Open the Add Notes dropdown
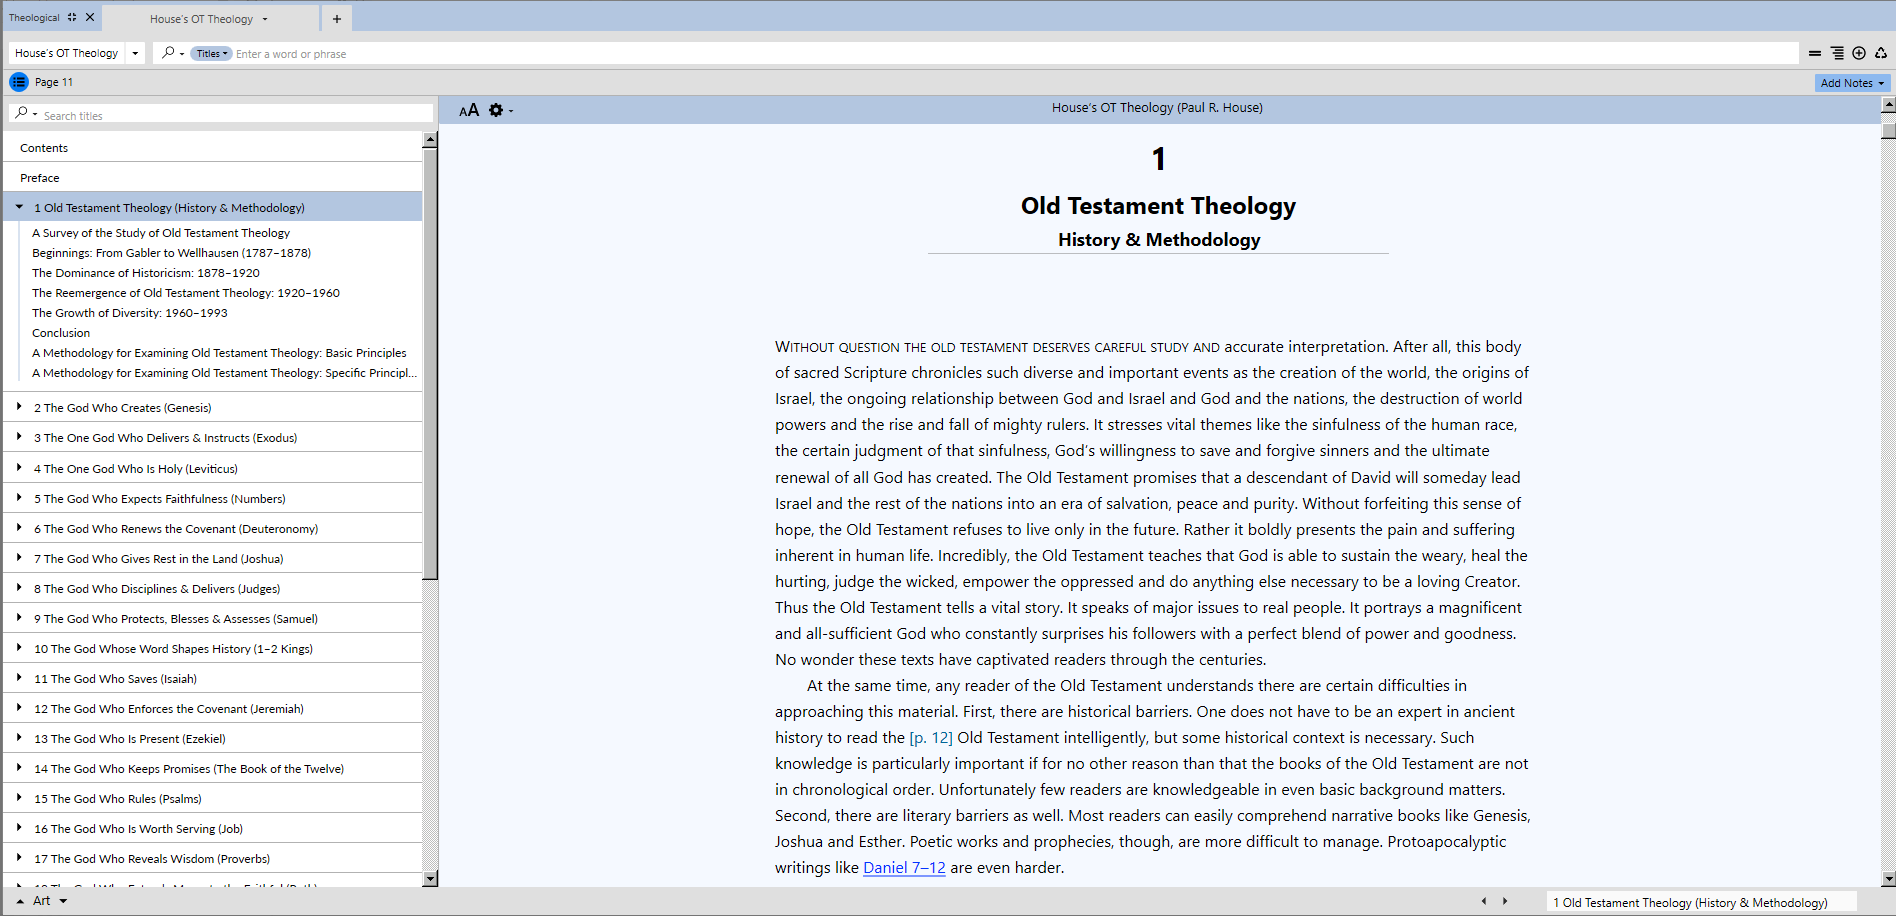 click(1881, 83)
